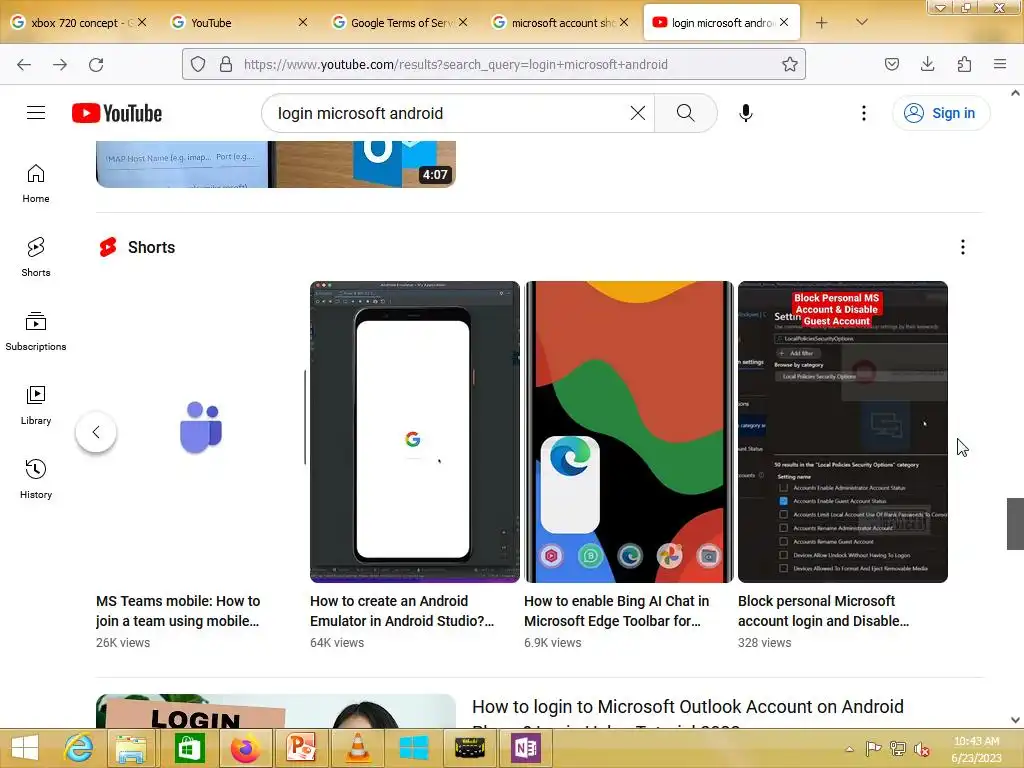Open the extensions puzzle icon
1024x768 pixels.
click(x=964, y=64)
